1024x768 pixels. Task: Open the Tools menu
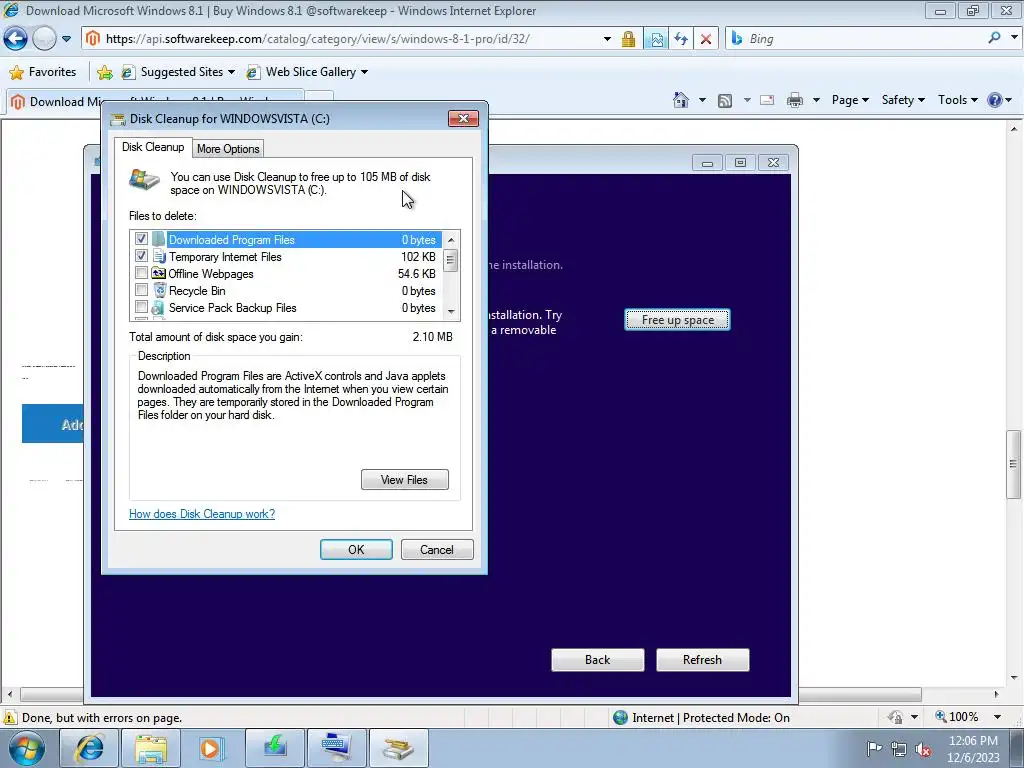[x=957, y=100]
